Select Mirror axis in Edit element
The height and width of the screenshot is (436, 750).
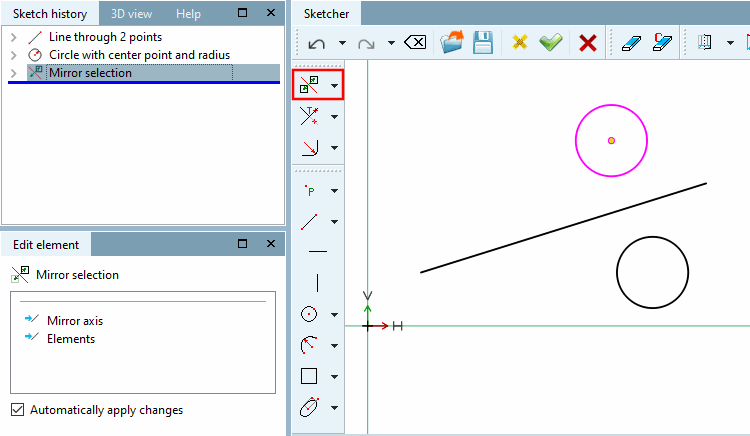pyautogui.click(x=75, y=321)
